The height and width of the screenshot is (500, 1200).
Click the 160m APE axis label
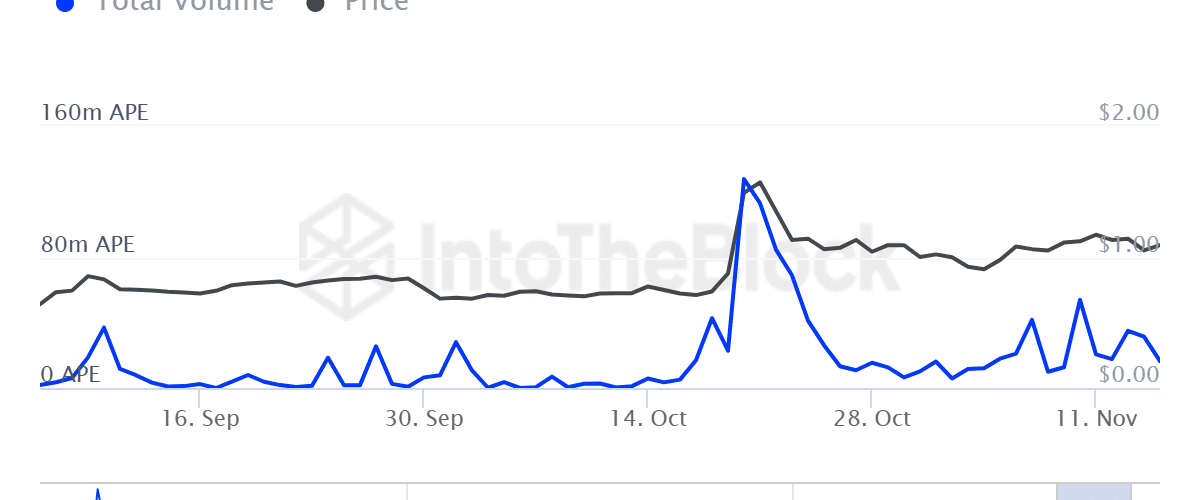94,112
